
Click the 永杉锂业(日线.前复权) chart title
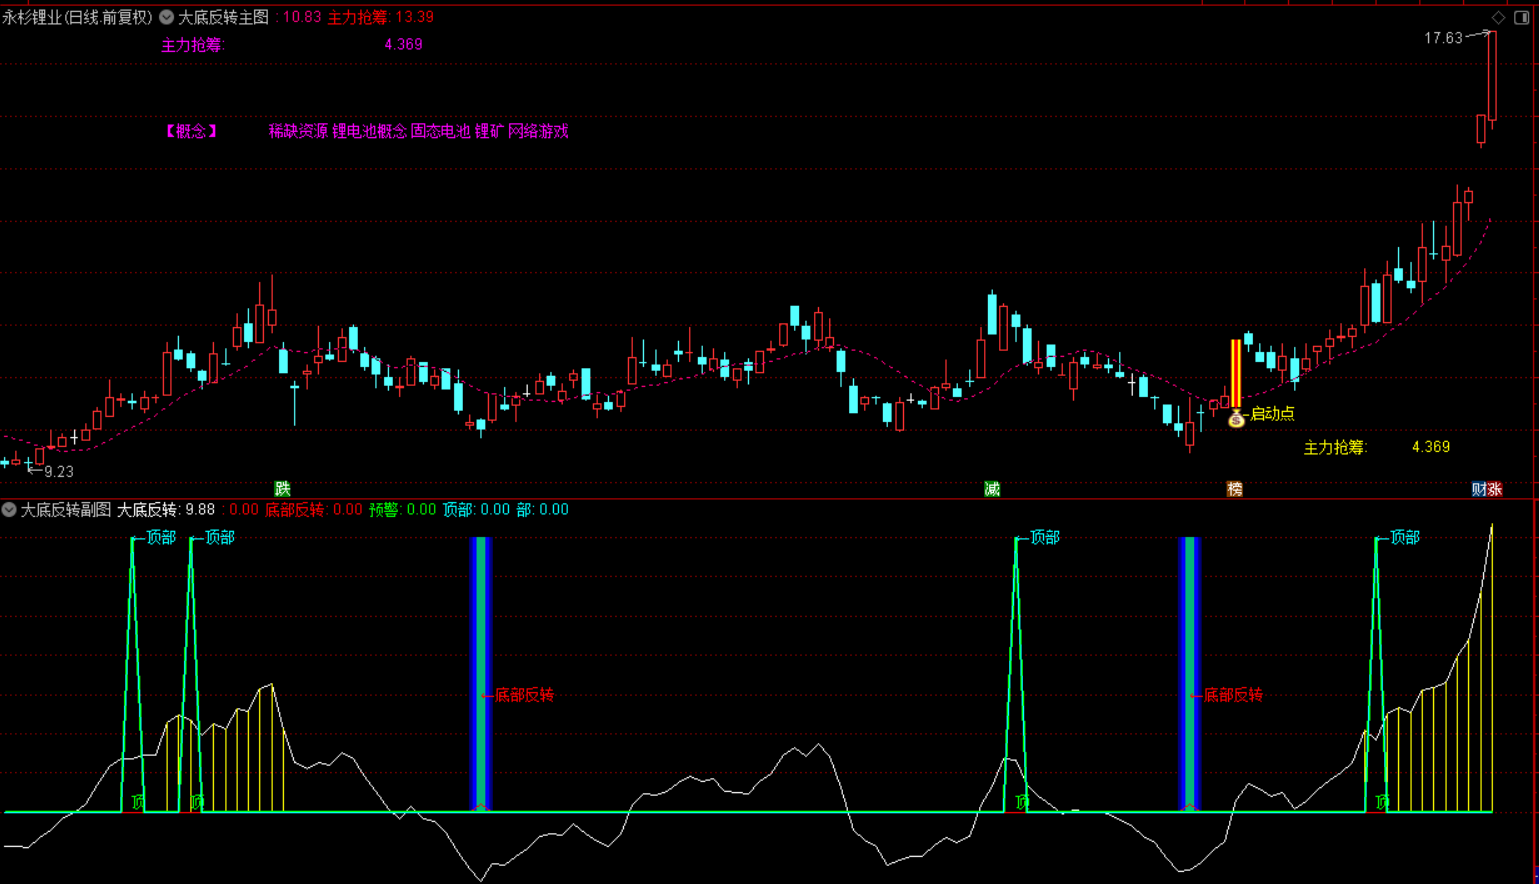(77, 17)
